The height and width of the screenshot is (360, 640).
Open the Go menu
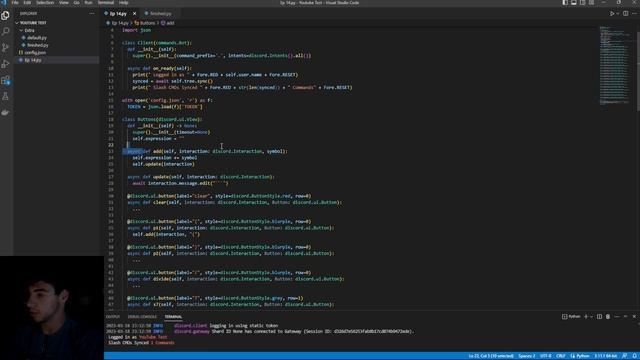[76, 2]
